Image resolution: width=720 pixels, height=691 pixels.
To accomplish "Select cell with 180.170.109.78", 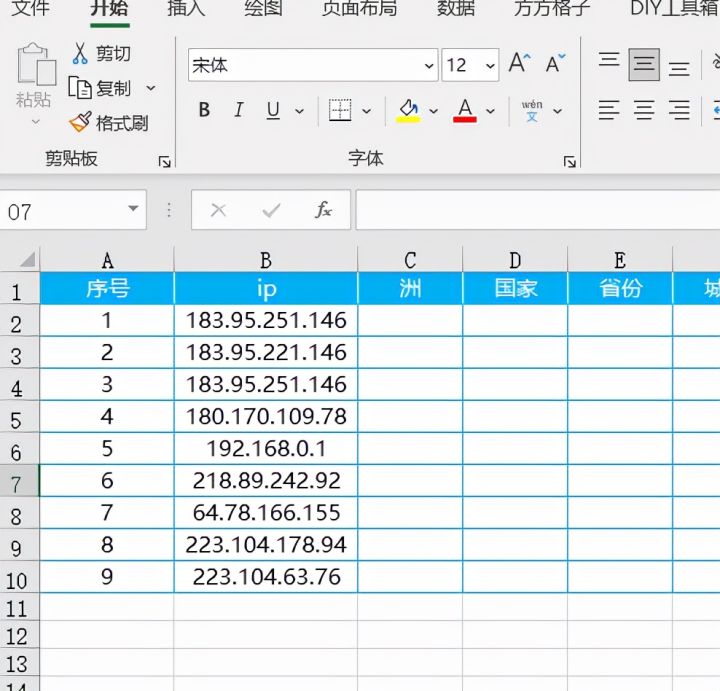I will coord(266,416).
